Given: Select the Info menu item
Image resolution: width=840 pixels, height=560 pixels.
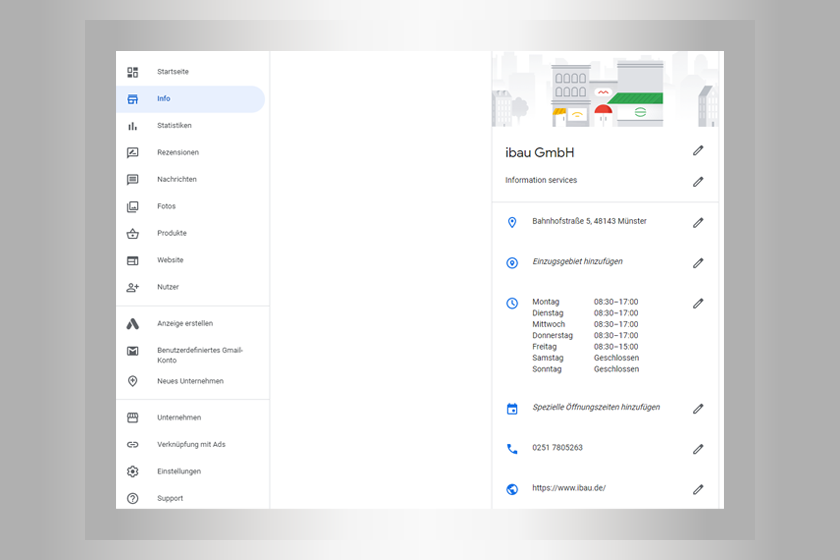Looking at the screenshot, I should click(191, 99).
